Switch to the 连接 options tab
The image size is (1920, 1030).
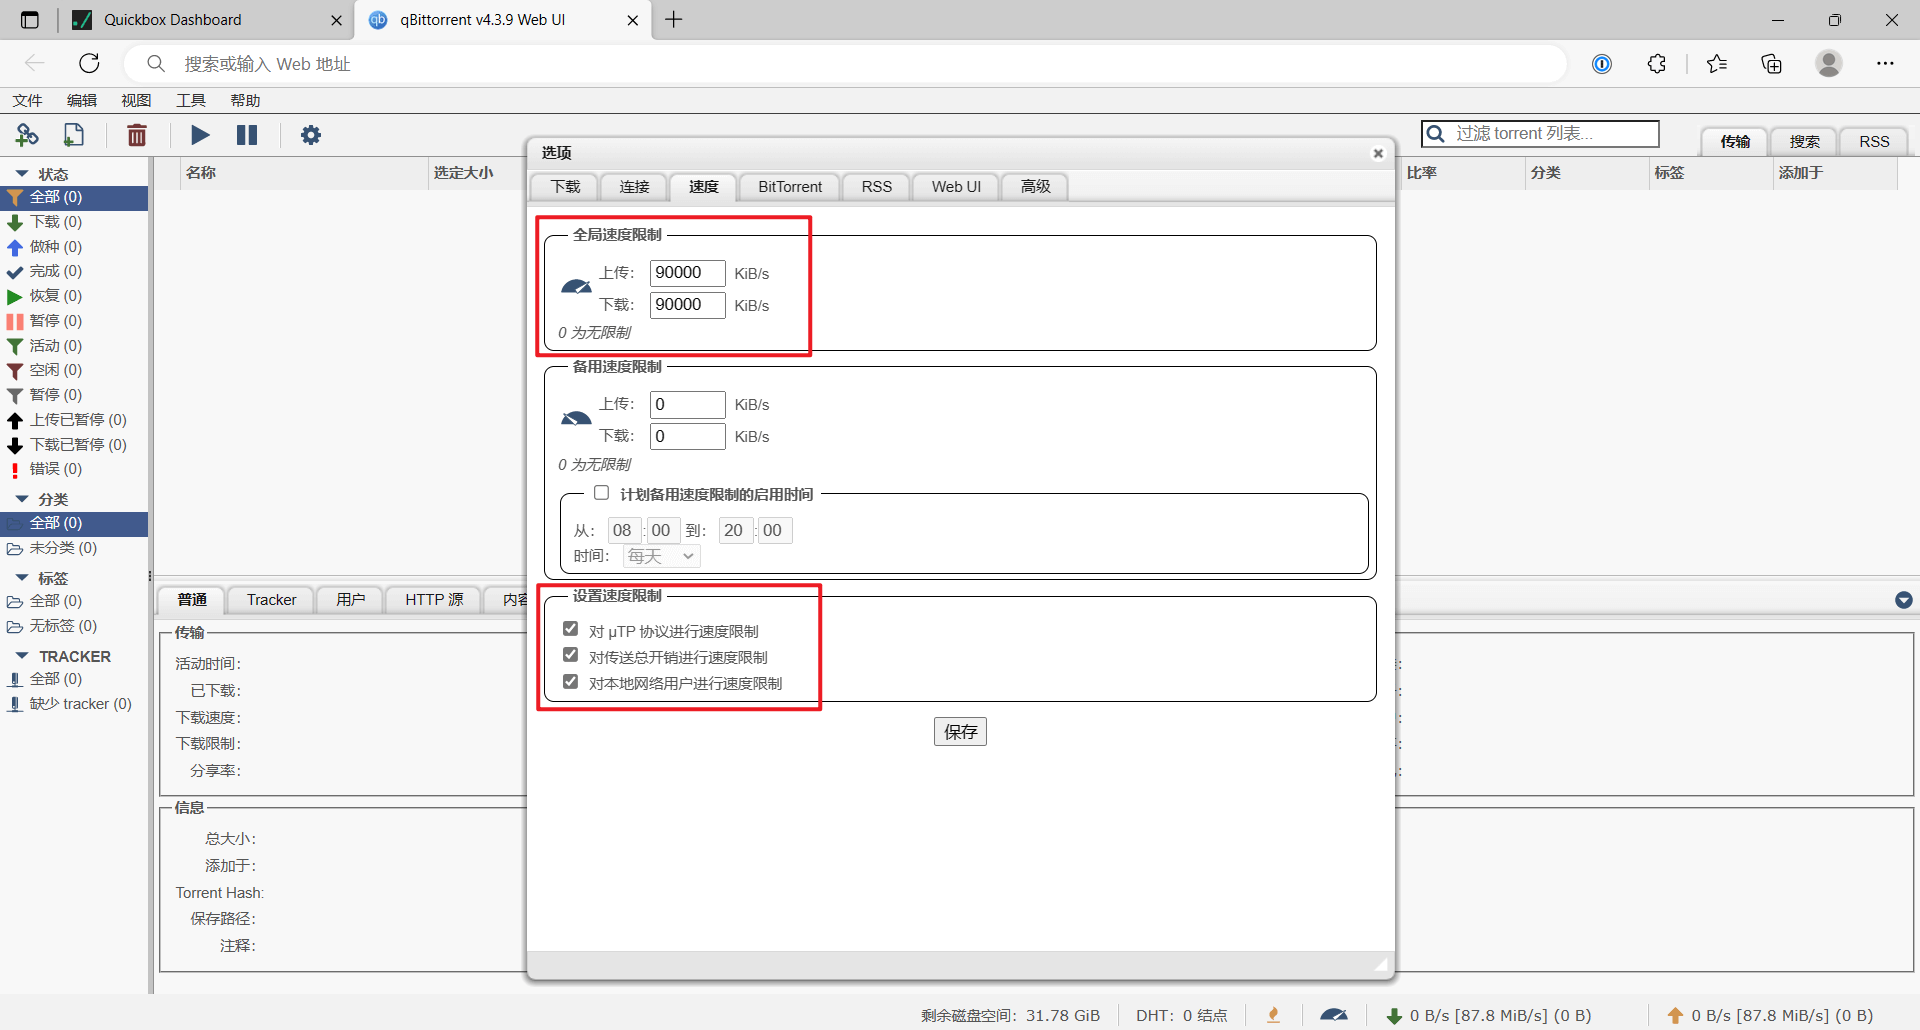coord(634,187)
